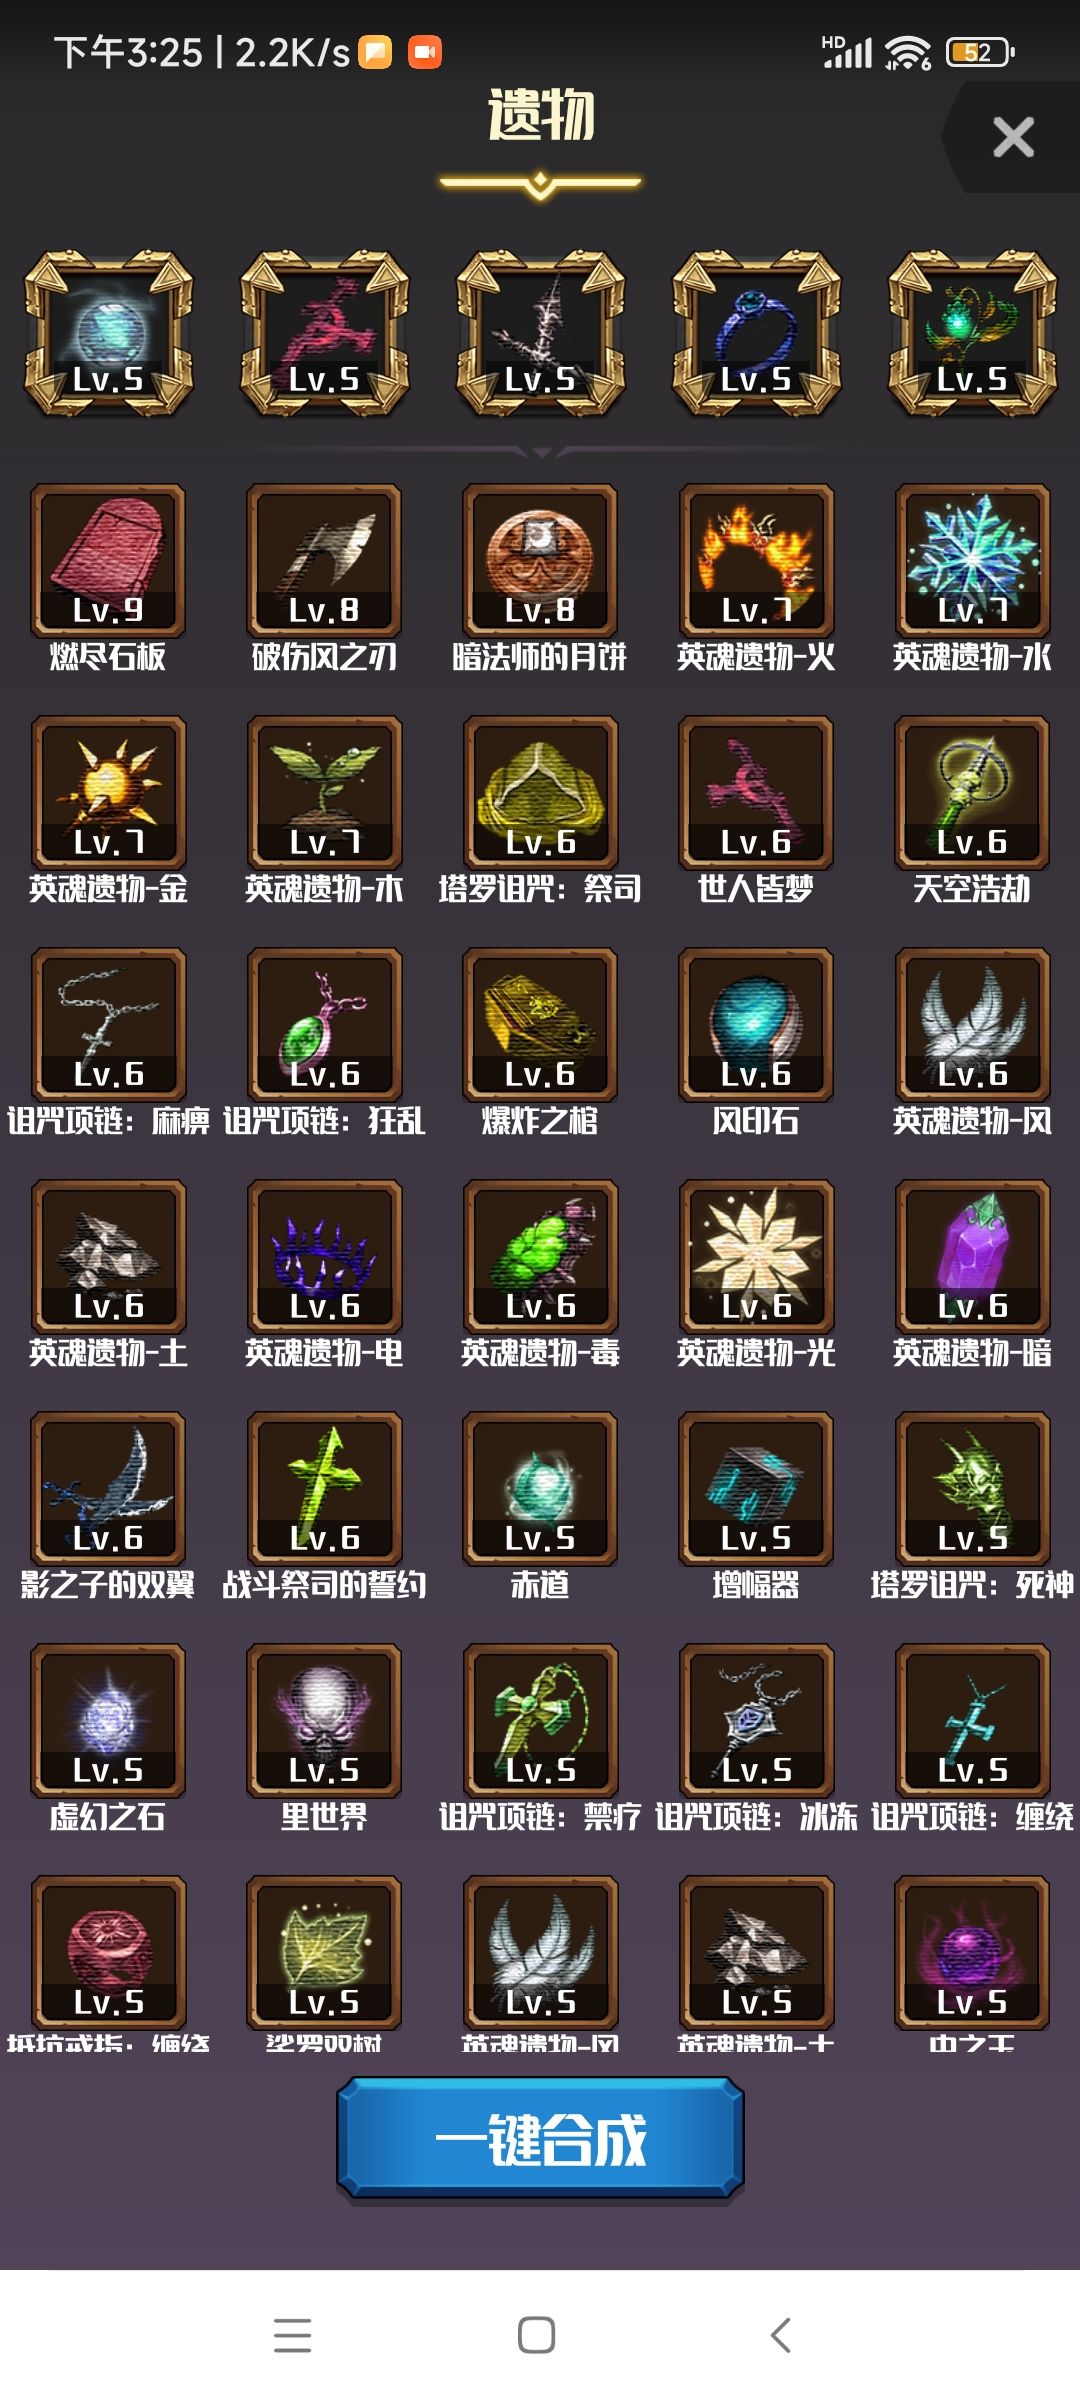
Task: Tap the 爆炸之棺 golden coffin relic
Action: [x=540, y=1024]
